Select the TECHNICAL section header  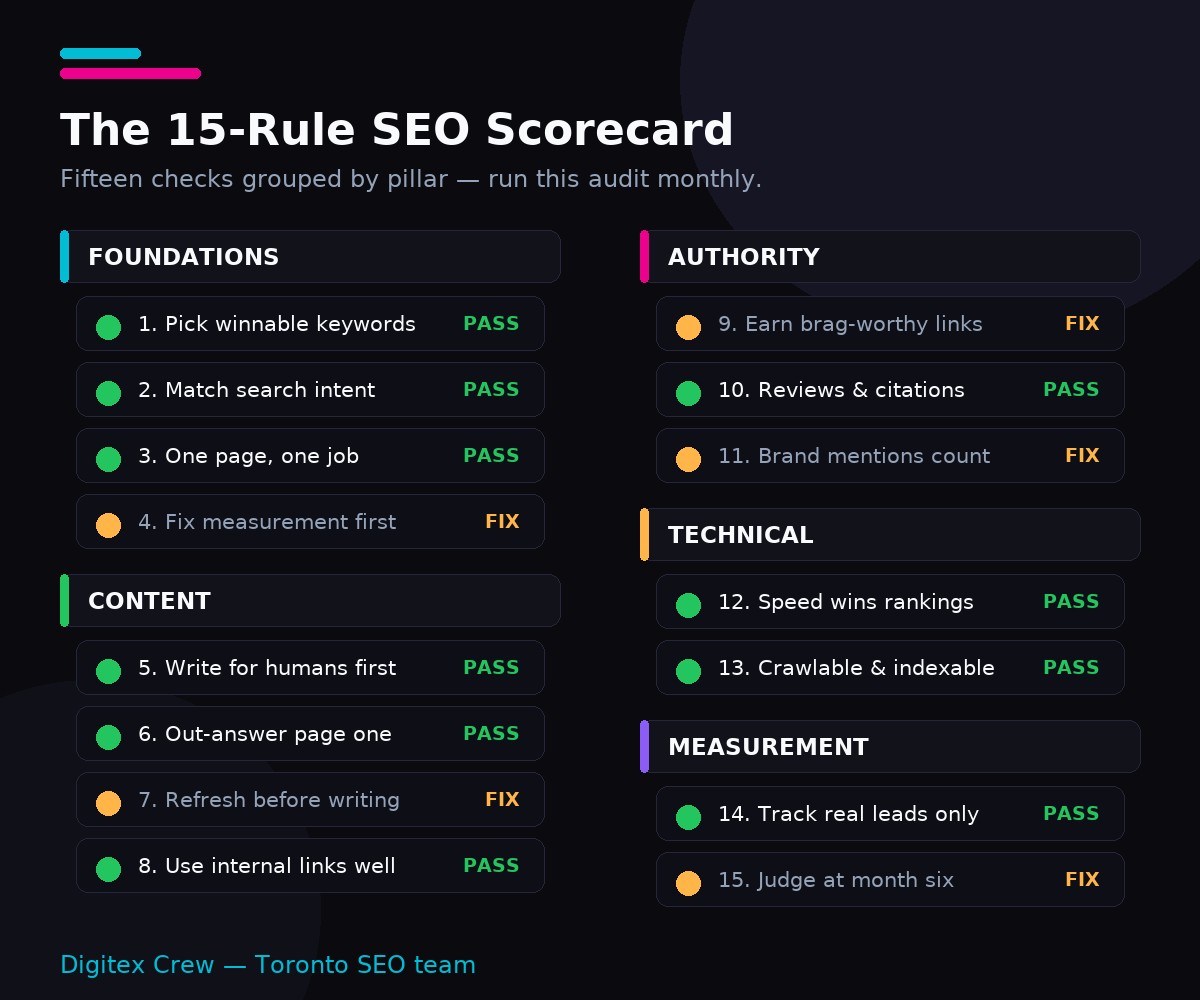click(890, 535)
